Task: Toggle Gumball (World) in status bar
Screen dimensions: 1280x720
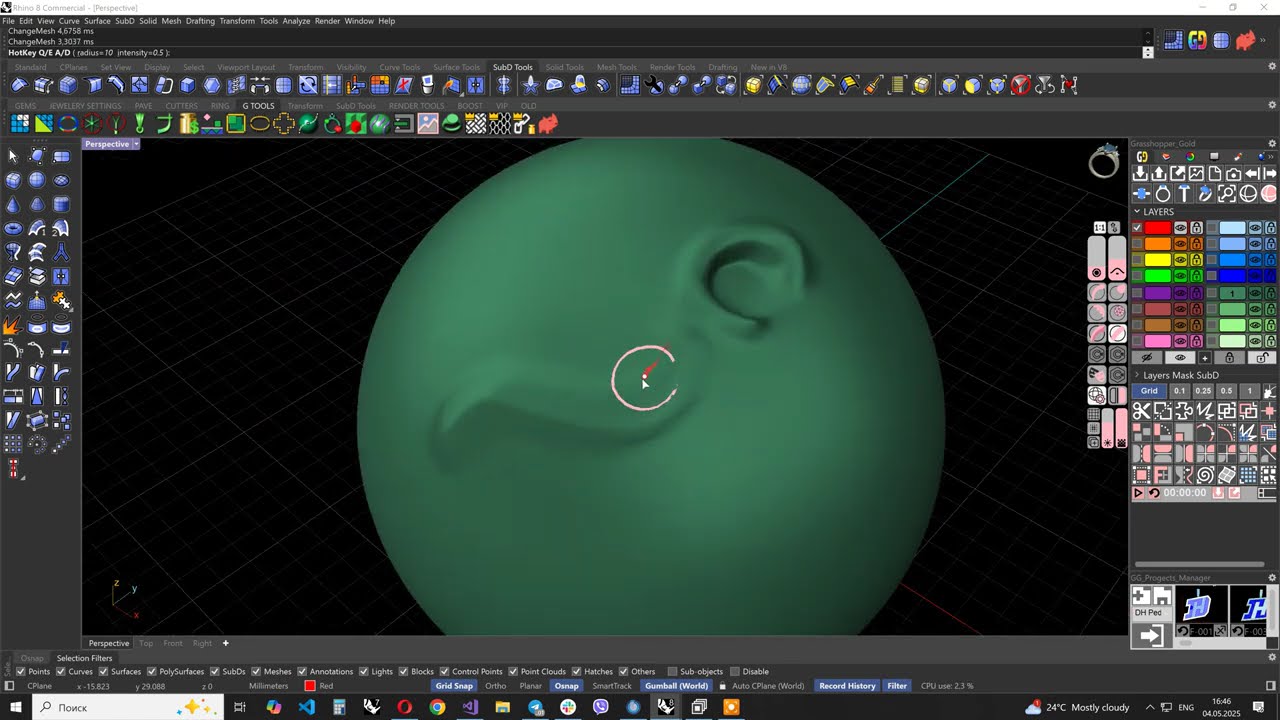Action: (x=677, y=686)
